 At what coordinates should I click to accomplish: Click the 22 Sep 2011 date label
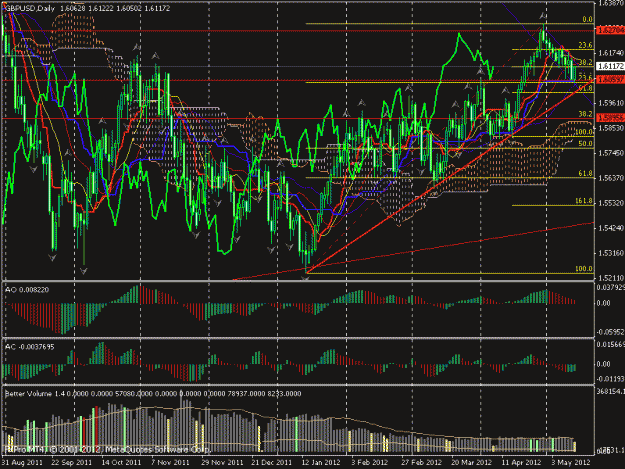71,463
